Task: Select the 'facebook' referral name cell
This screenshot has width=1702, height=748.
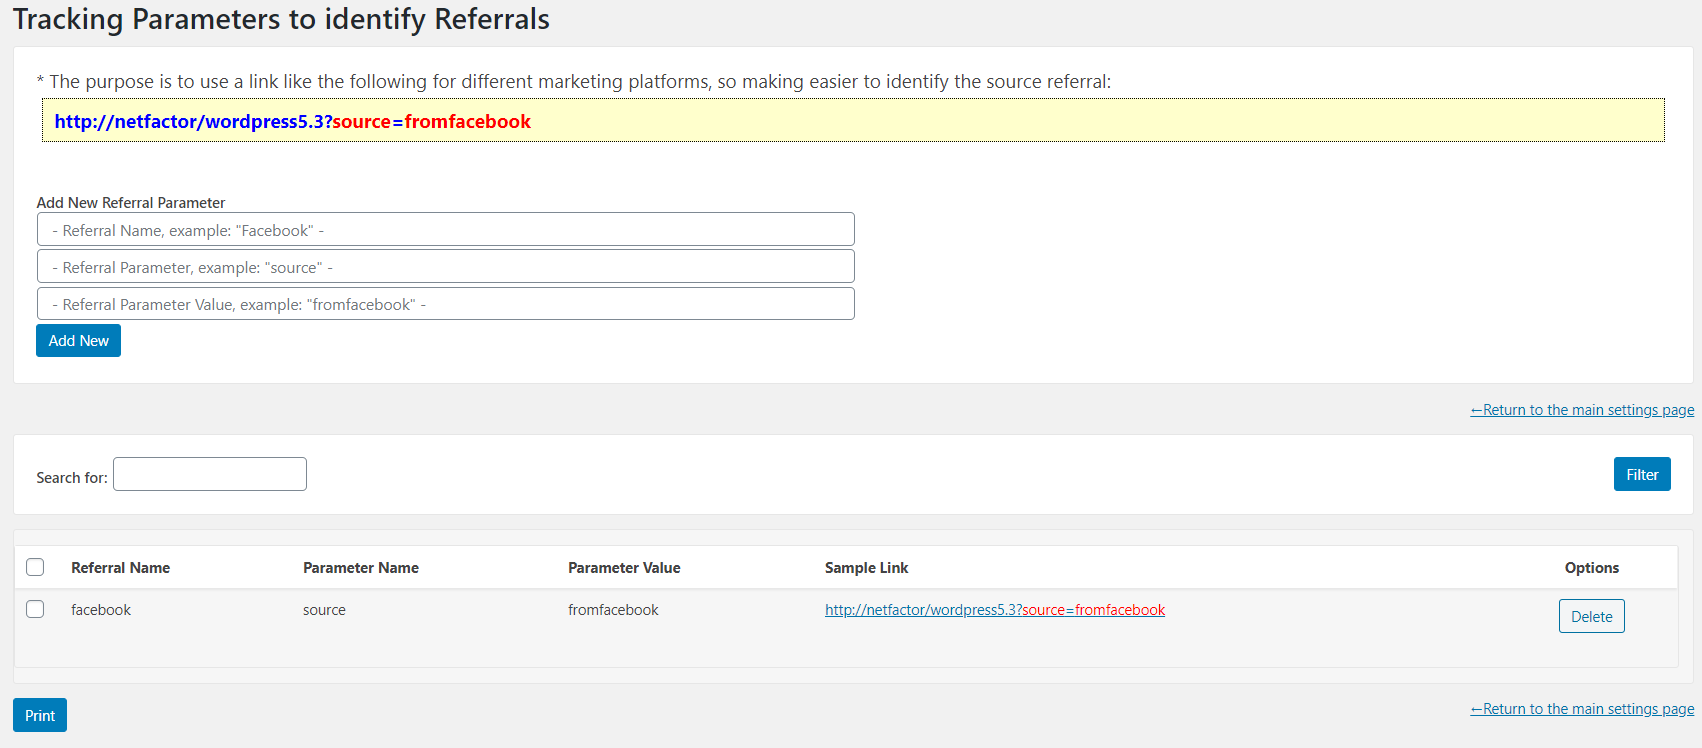Action: click(x=101, y=610)
